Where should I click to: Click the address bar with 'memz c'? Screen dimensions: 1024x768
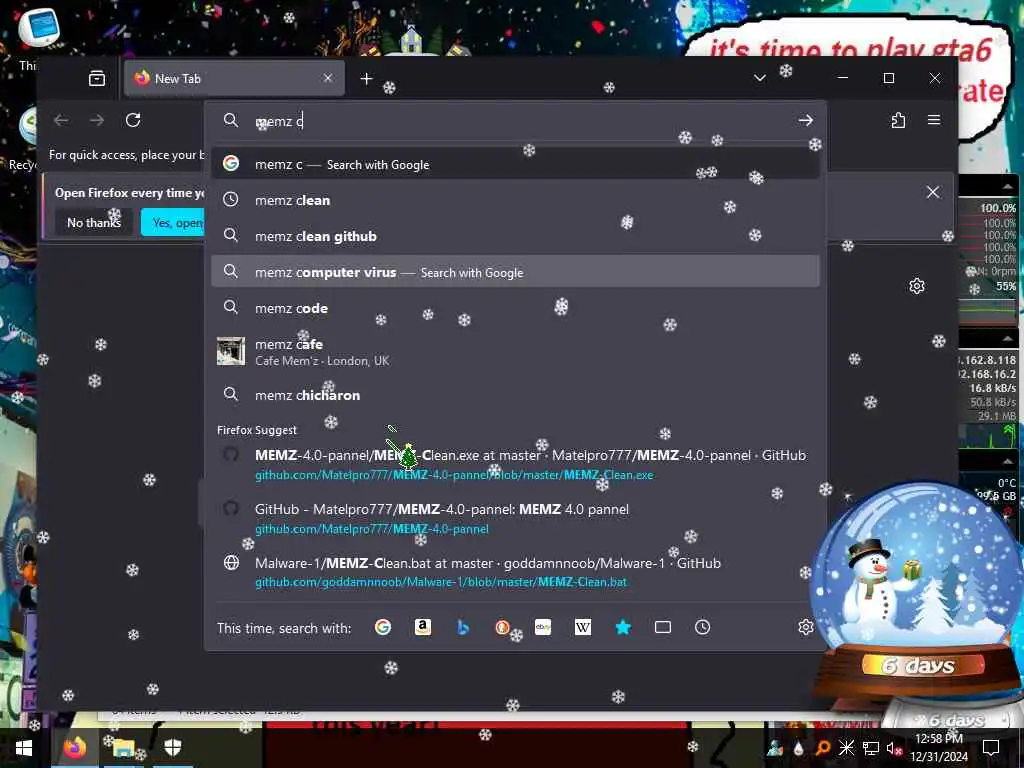coord(516,121)
